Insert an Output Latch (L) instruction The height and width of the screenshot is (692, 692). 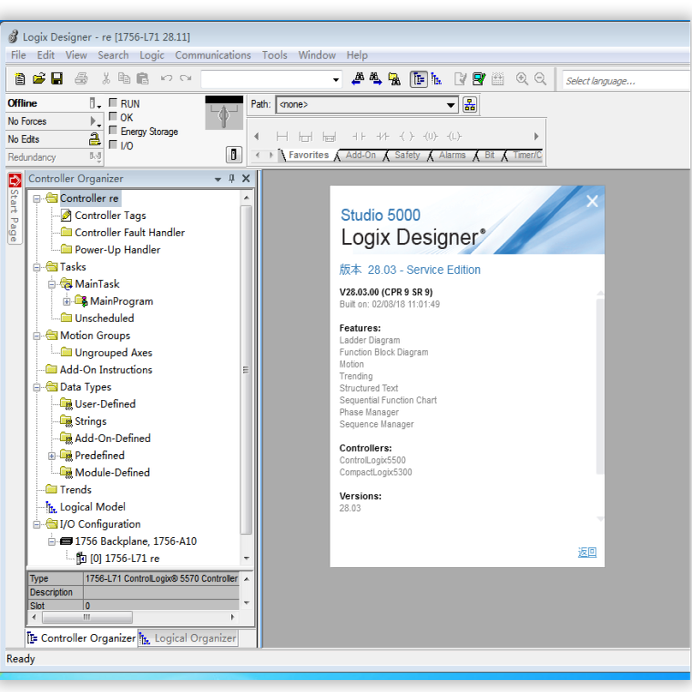point(454,136)
